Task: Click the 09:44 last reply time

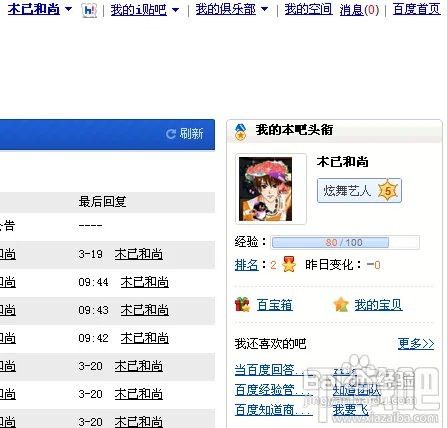Action: click(93, 282)
